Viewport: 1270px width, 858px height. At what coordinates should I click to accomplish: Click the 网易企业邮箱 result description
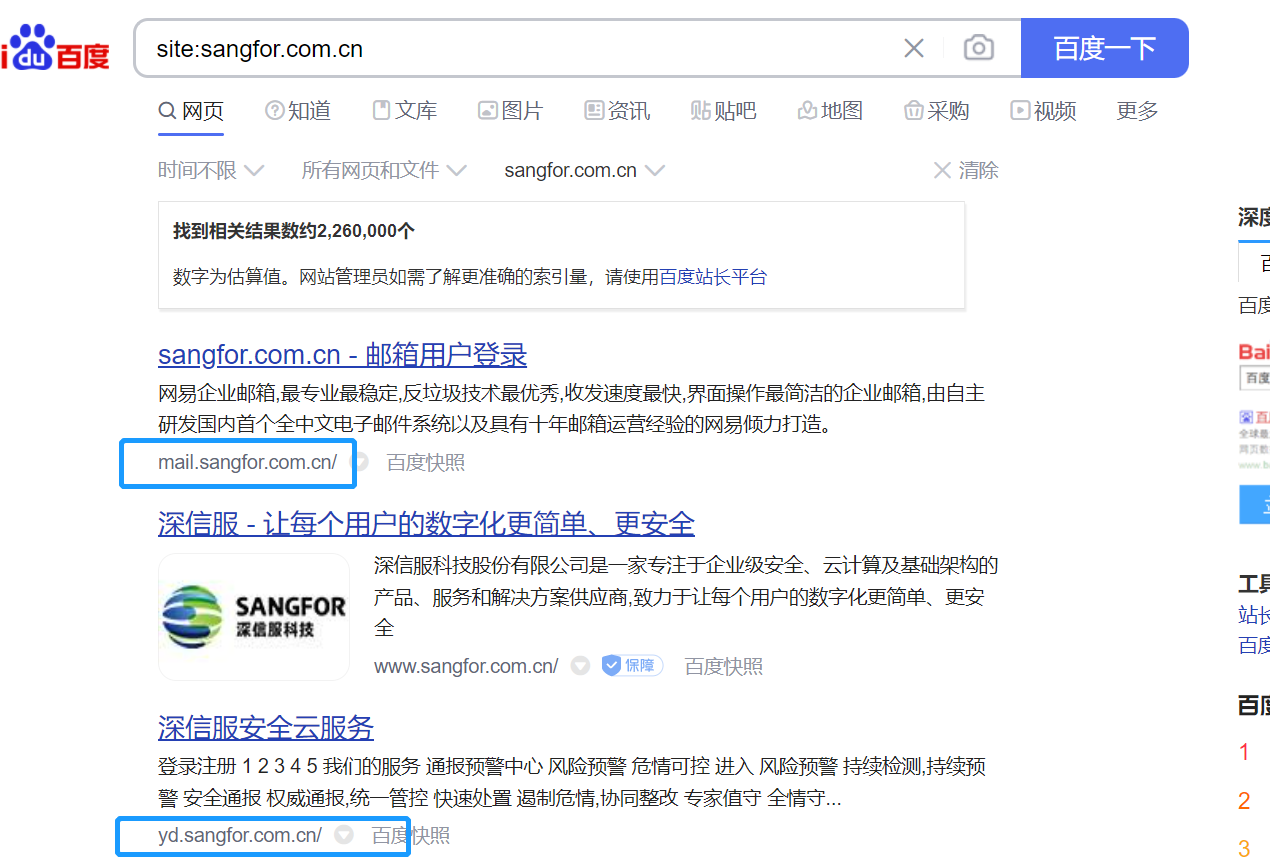[x=571, y=408]
